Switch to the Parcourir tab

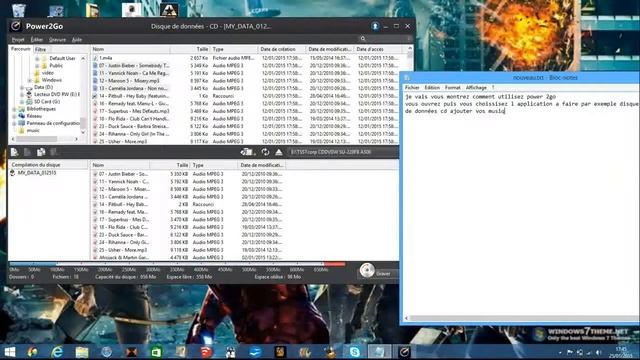[x=21, y=49]
